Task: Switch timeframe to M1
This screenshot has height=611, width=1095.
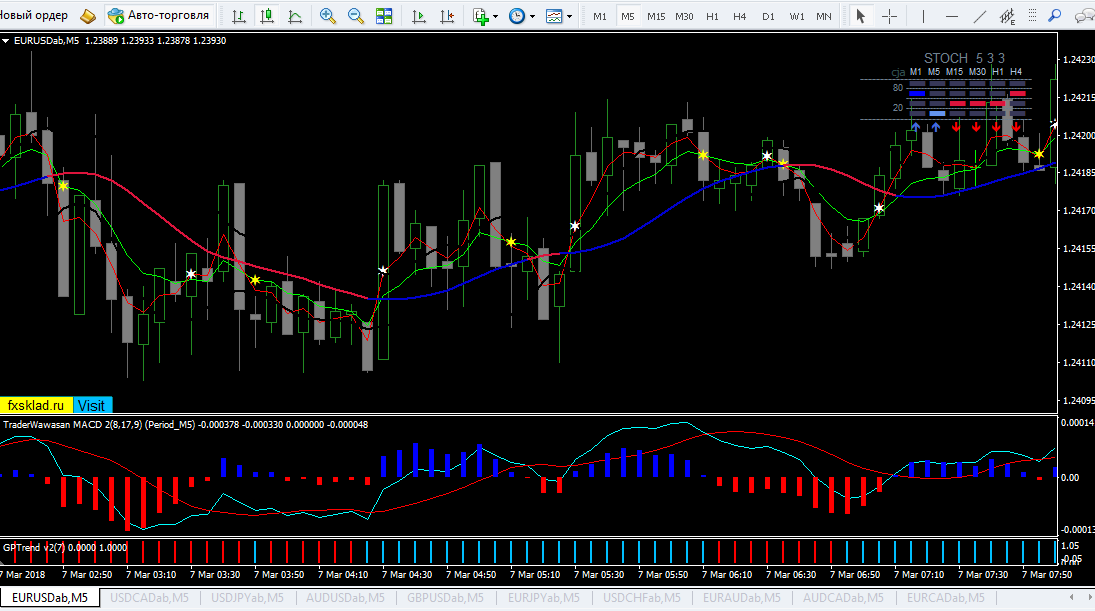Action: point(600,16)
